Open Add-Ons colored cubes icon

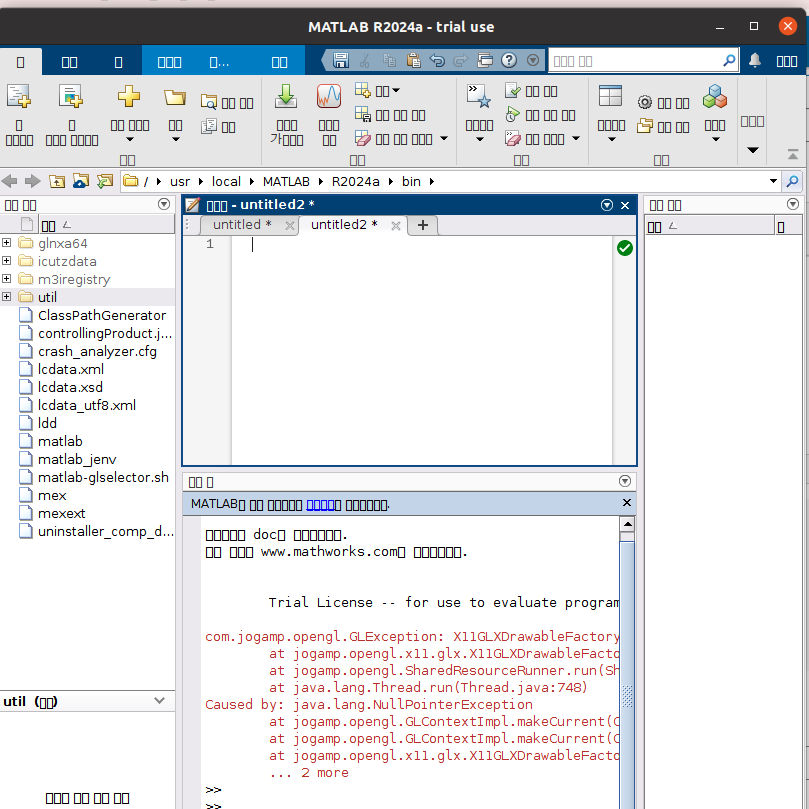tap(714, 97)
